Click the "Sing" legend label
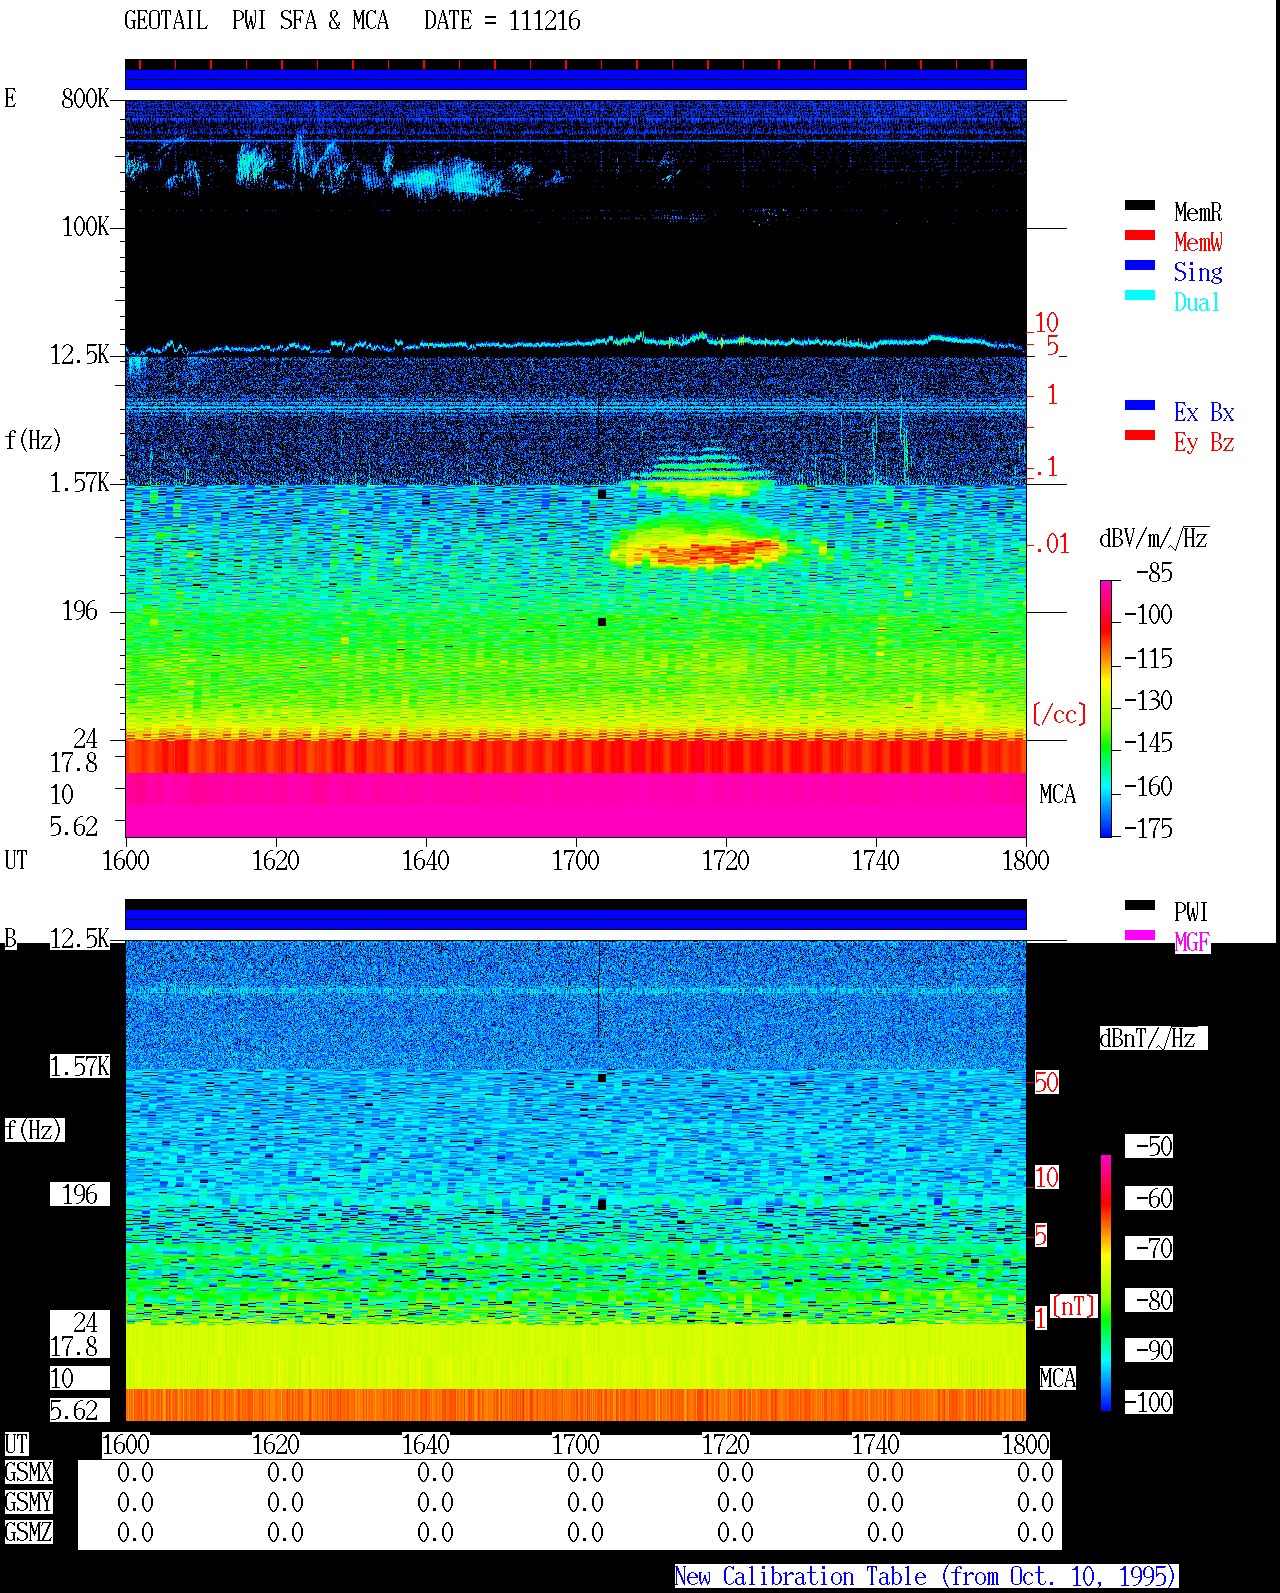 (x=1198, y=272)
